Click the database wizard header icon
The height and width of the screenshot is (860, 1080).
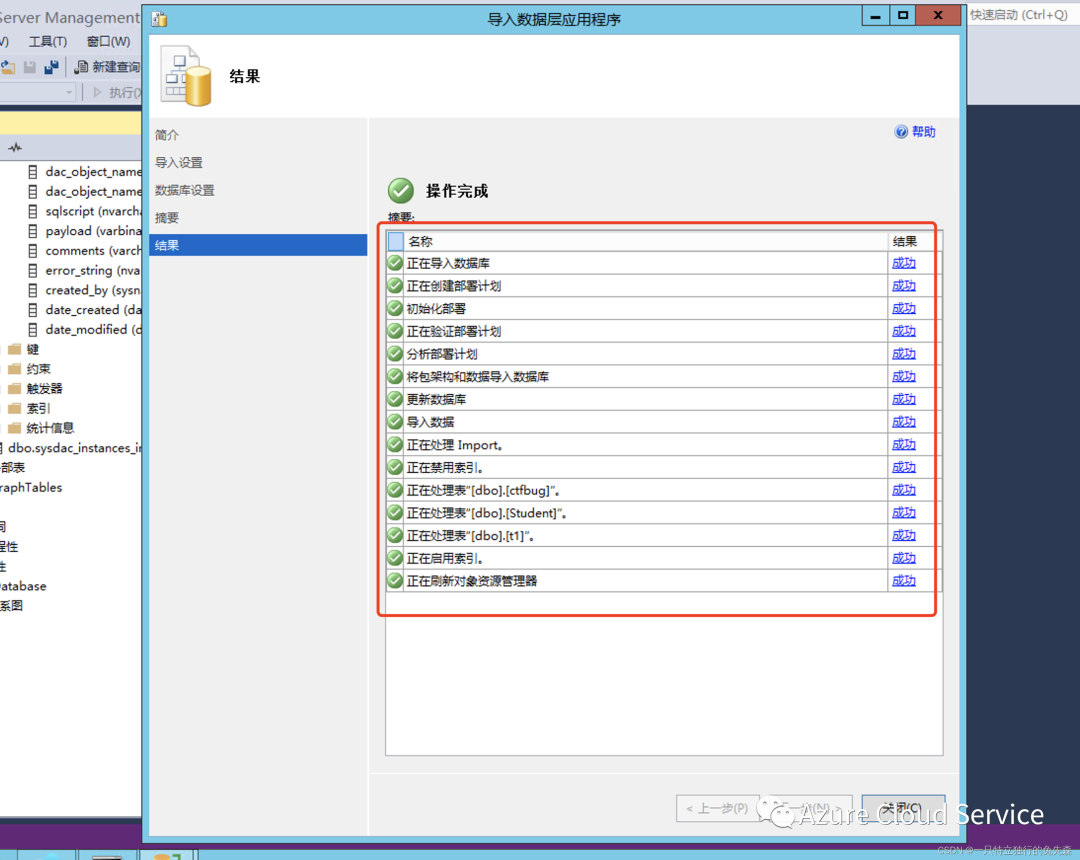(x=187, y=76)
